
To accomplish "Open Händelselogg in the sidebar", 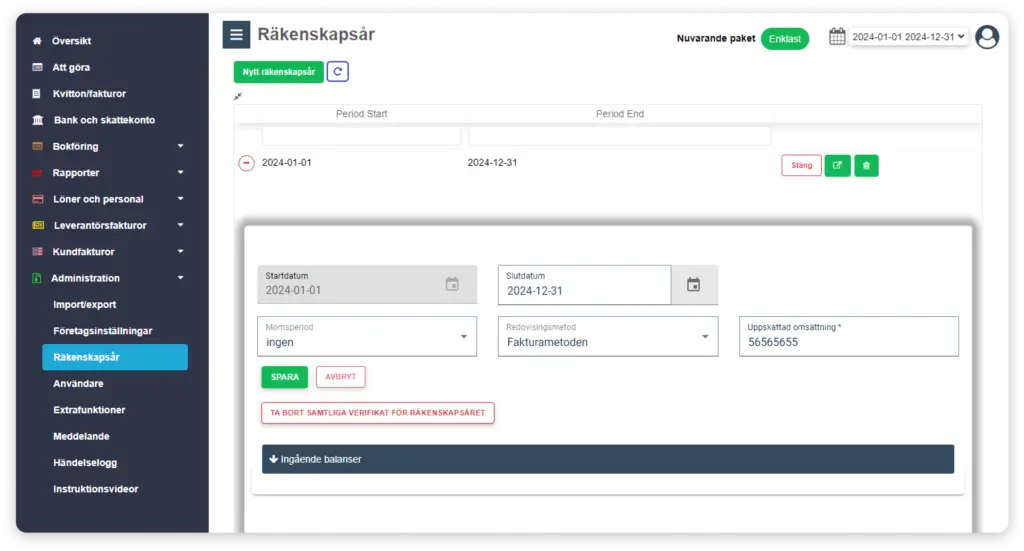I will 85,463.
